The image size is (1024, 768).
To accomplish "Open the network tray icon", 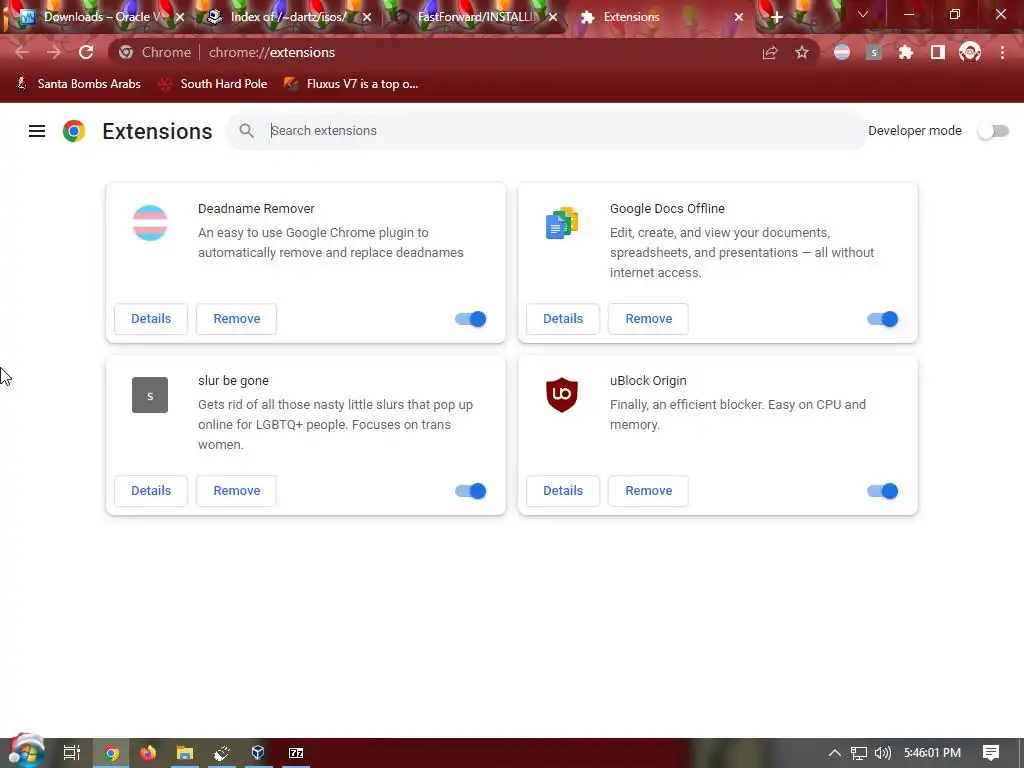I will click(859, 753).
